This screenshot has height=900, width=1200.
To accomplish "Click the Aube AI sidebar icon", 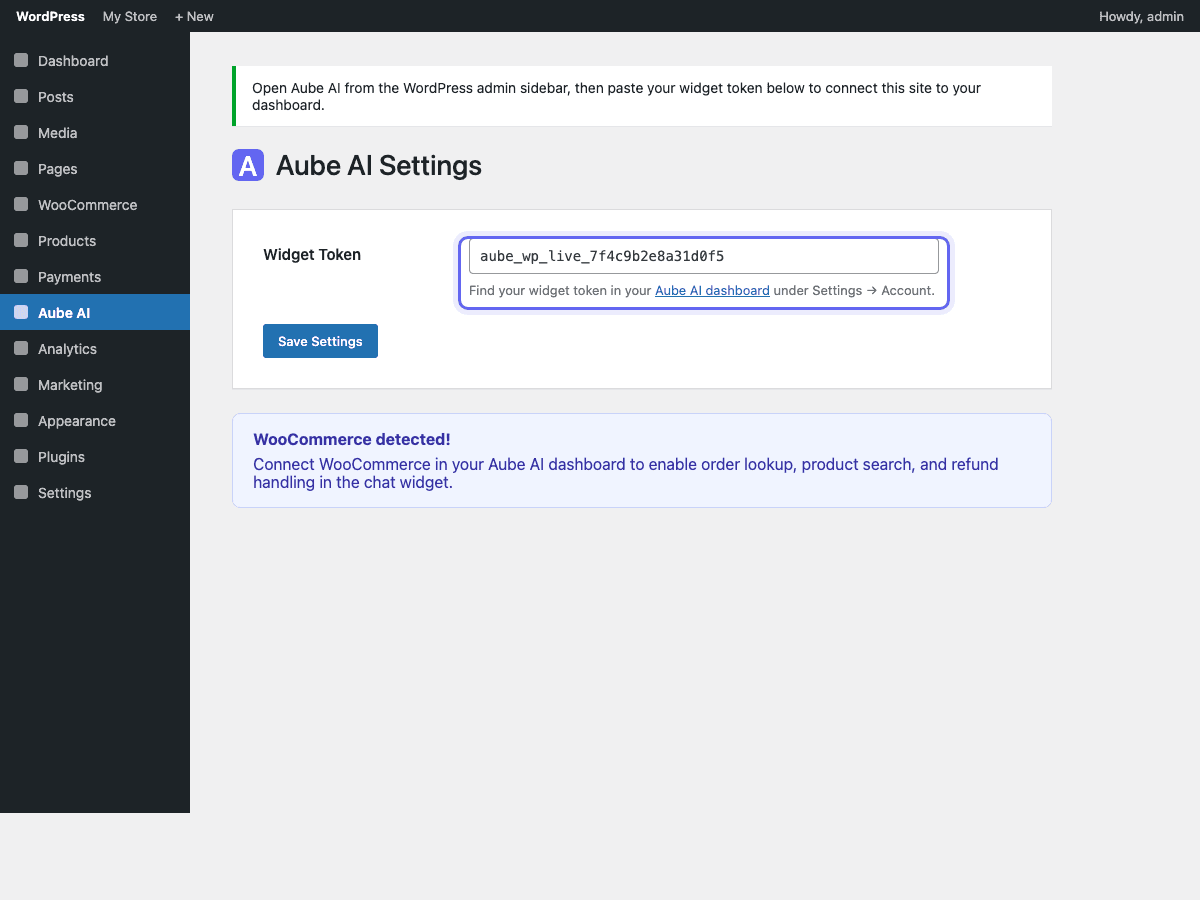I will pyautogui.click(x=21, y=313).
